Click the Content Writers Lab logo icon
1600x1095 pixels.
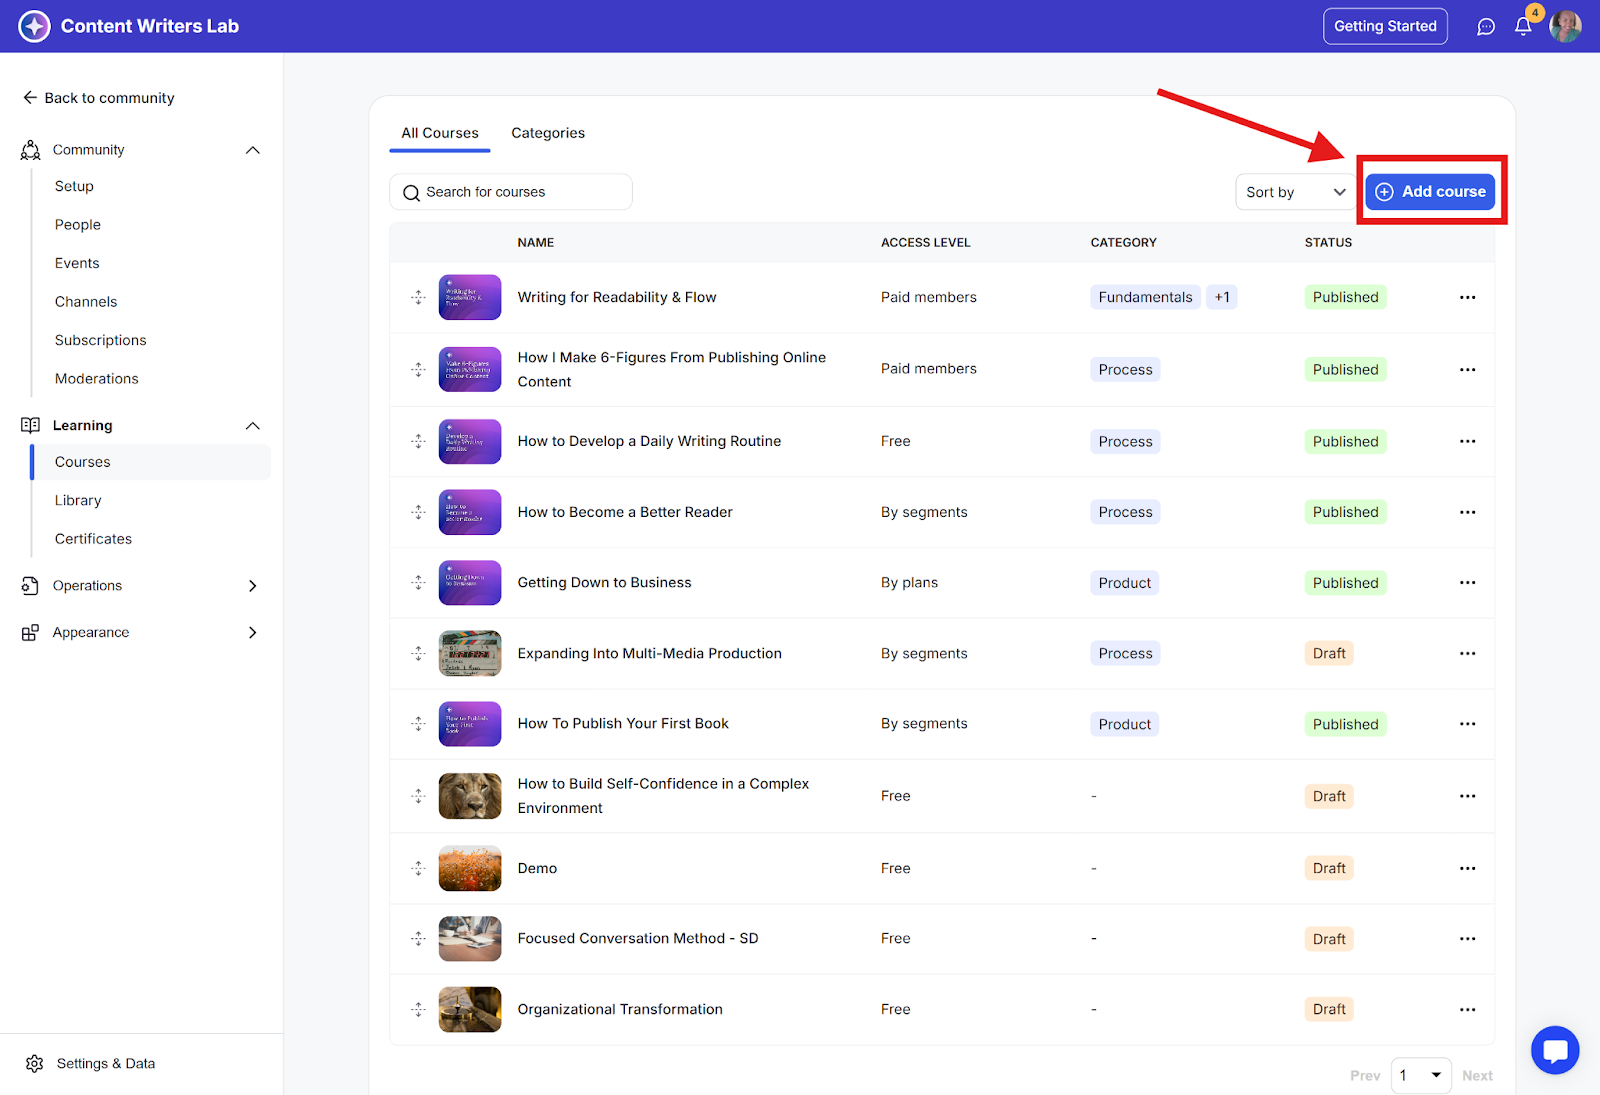tap(34, 26)
